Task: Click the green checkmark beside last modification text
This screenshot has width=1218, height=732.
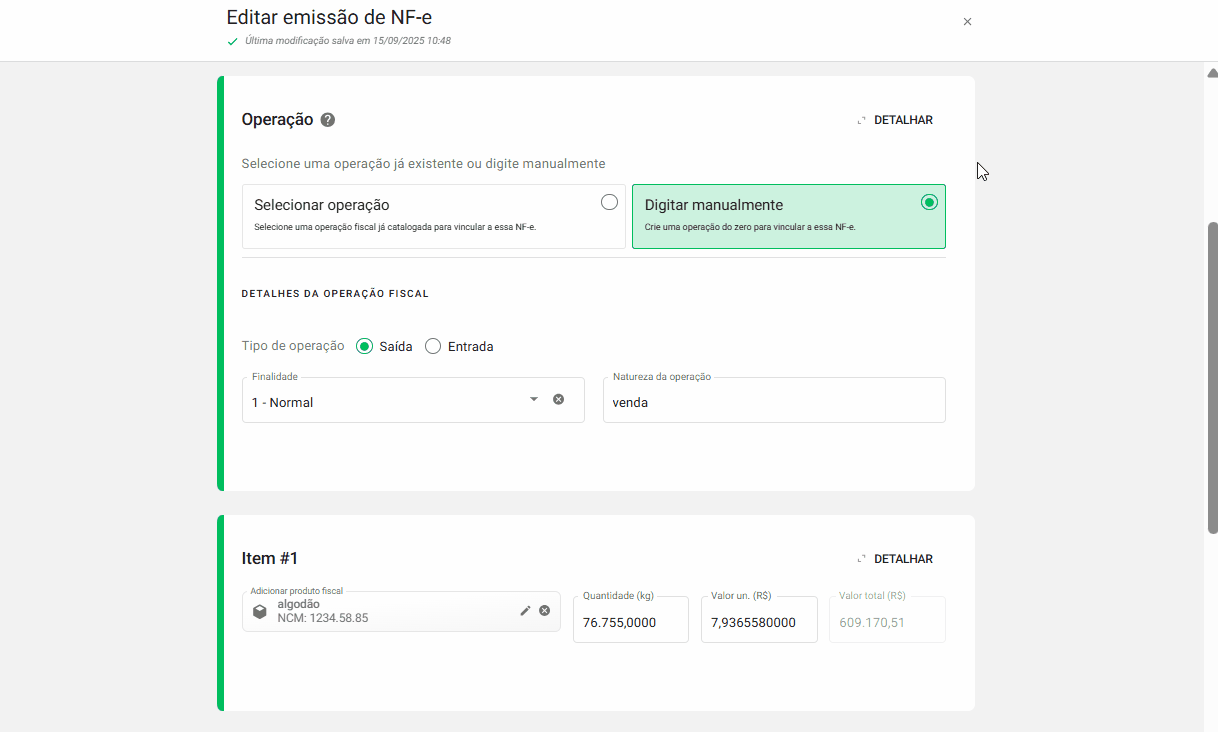Action: [x=232, y=41]
